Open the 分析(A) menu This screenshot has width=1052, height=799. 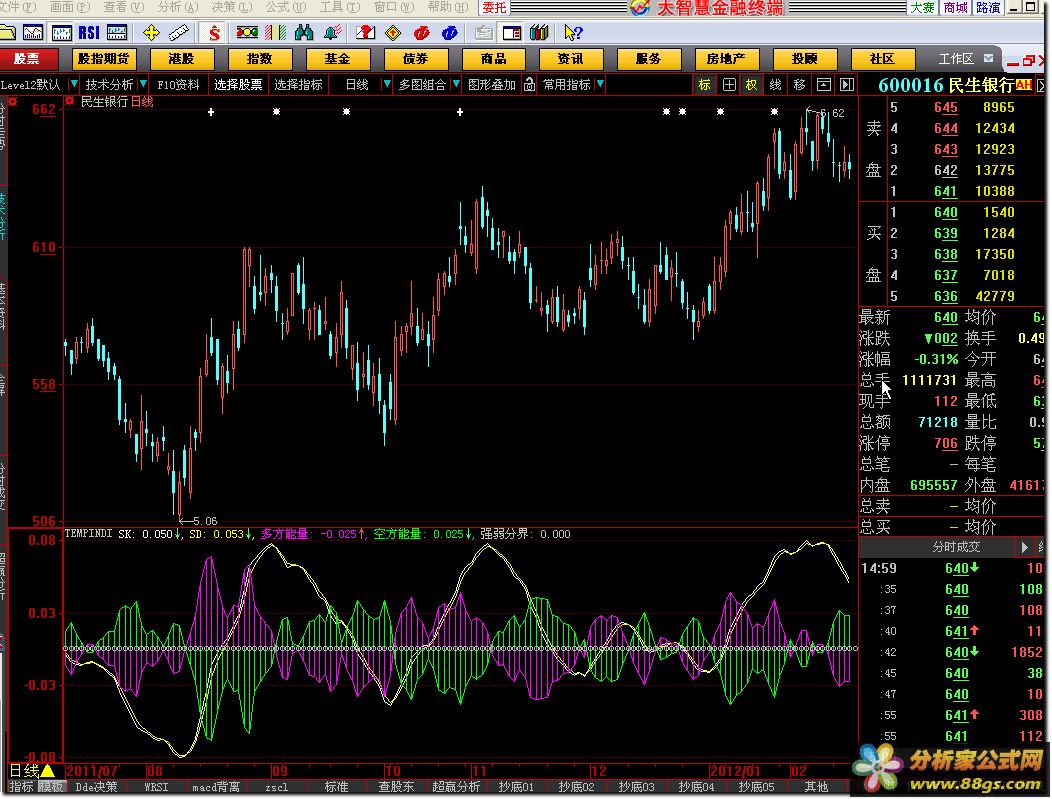[x=177, y=7]
